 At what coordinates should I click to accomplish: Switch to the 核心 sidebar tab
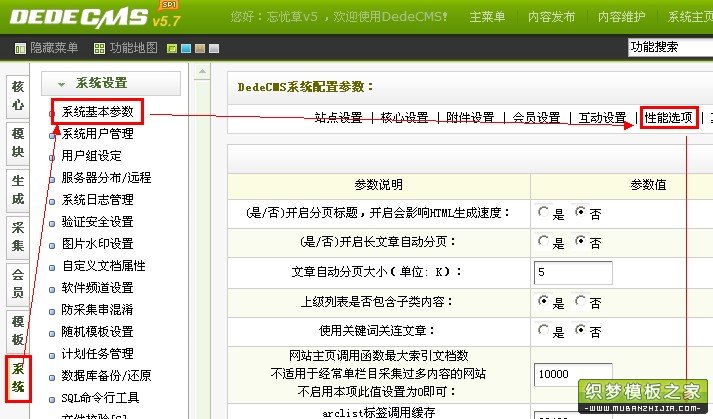[x=18, y=96]
